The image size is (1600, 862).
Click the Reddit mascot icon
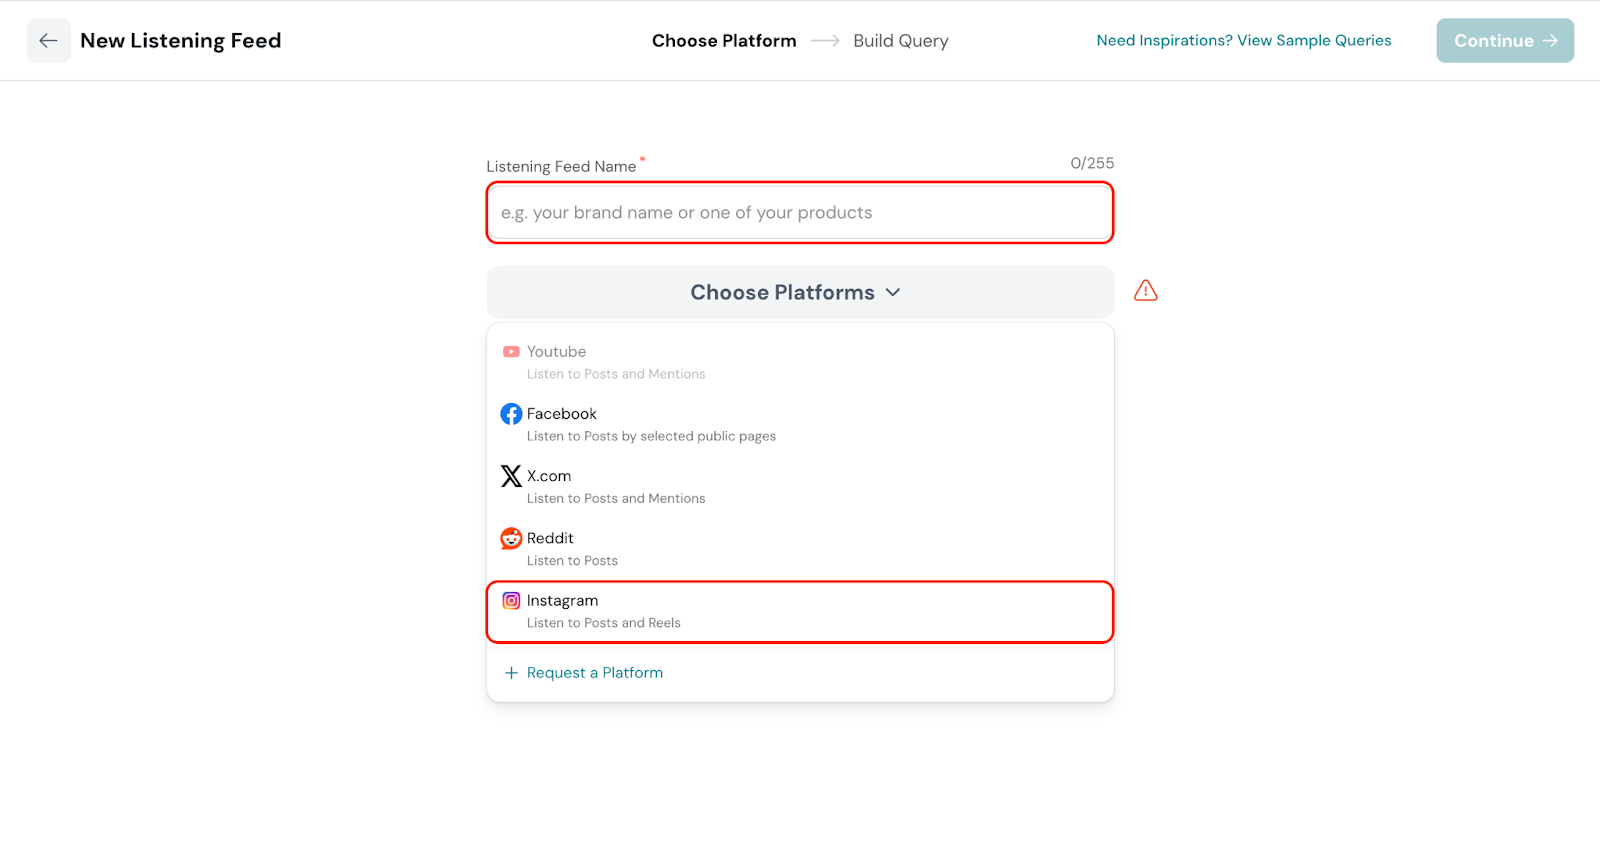(511, 538)
